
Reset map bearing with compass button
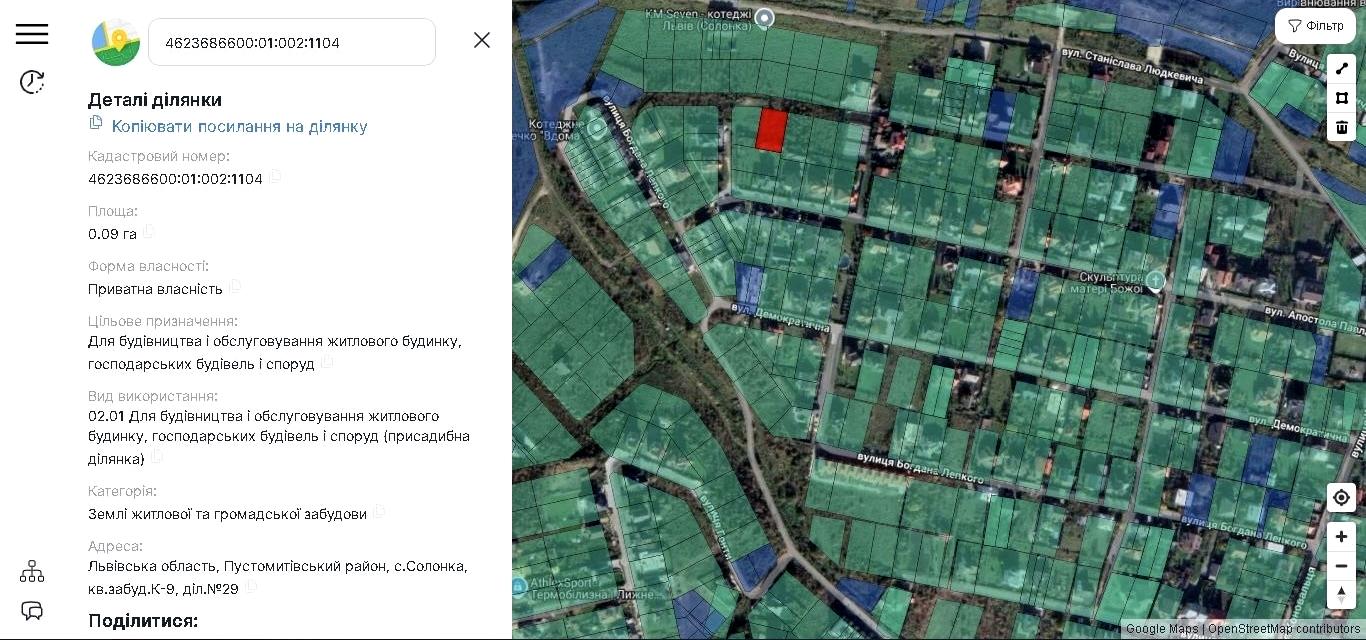(x=1341, y=594)
